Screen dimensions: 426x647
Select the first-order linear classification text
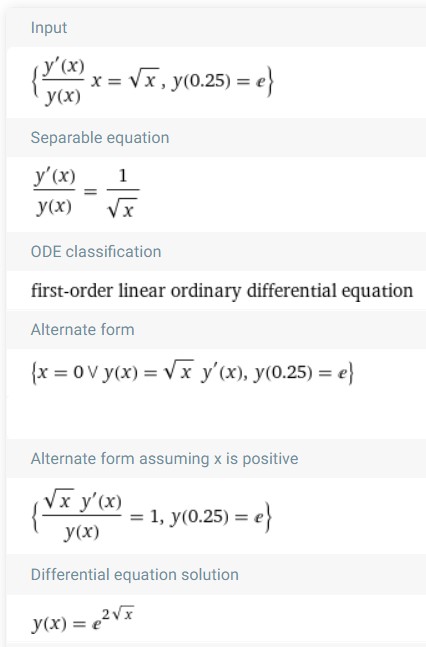[222, 291]
